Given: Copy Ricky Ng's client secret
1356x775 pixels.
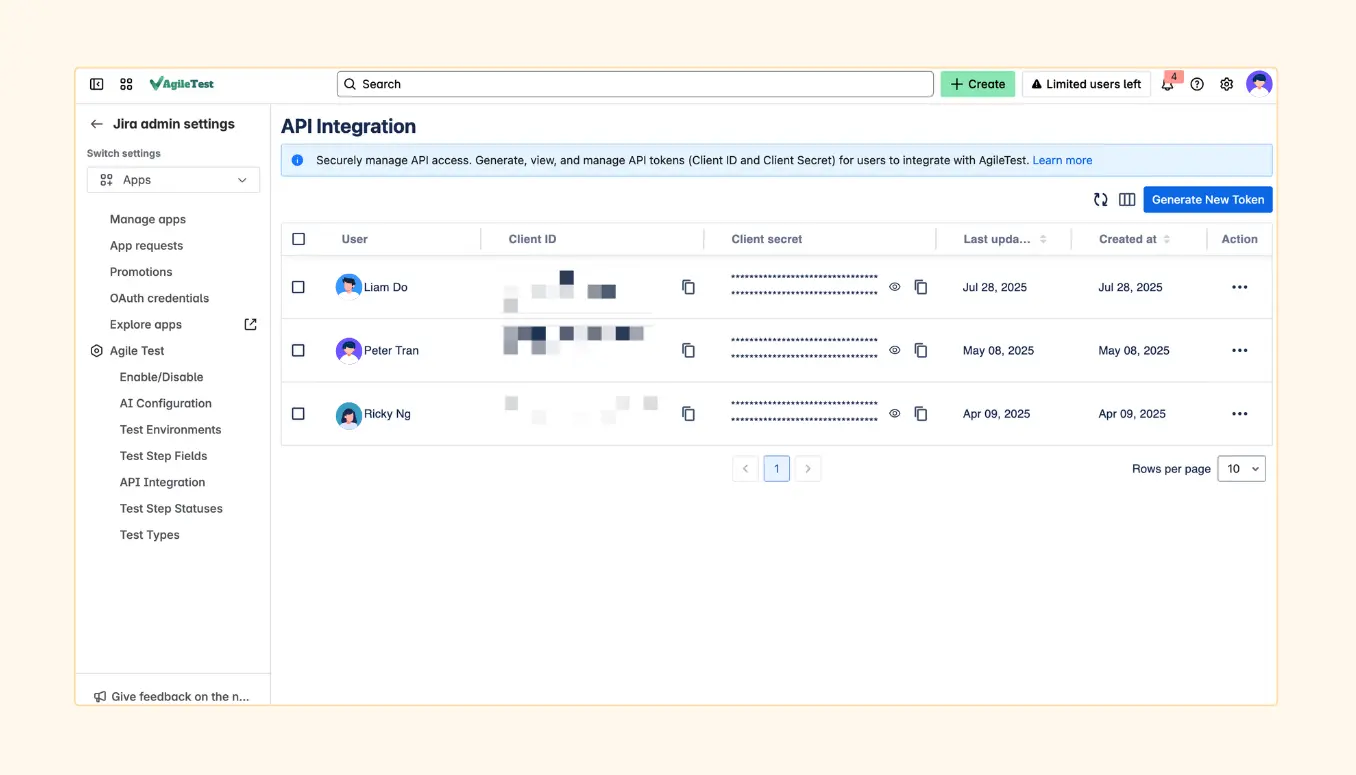Looking at the screenshot, I should pyautogui.click(x=921, y=413).
